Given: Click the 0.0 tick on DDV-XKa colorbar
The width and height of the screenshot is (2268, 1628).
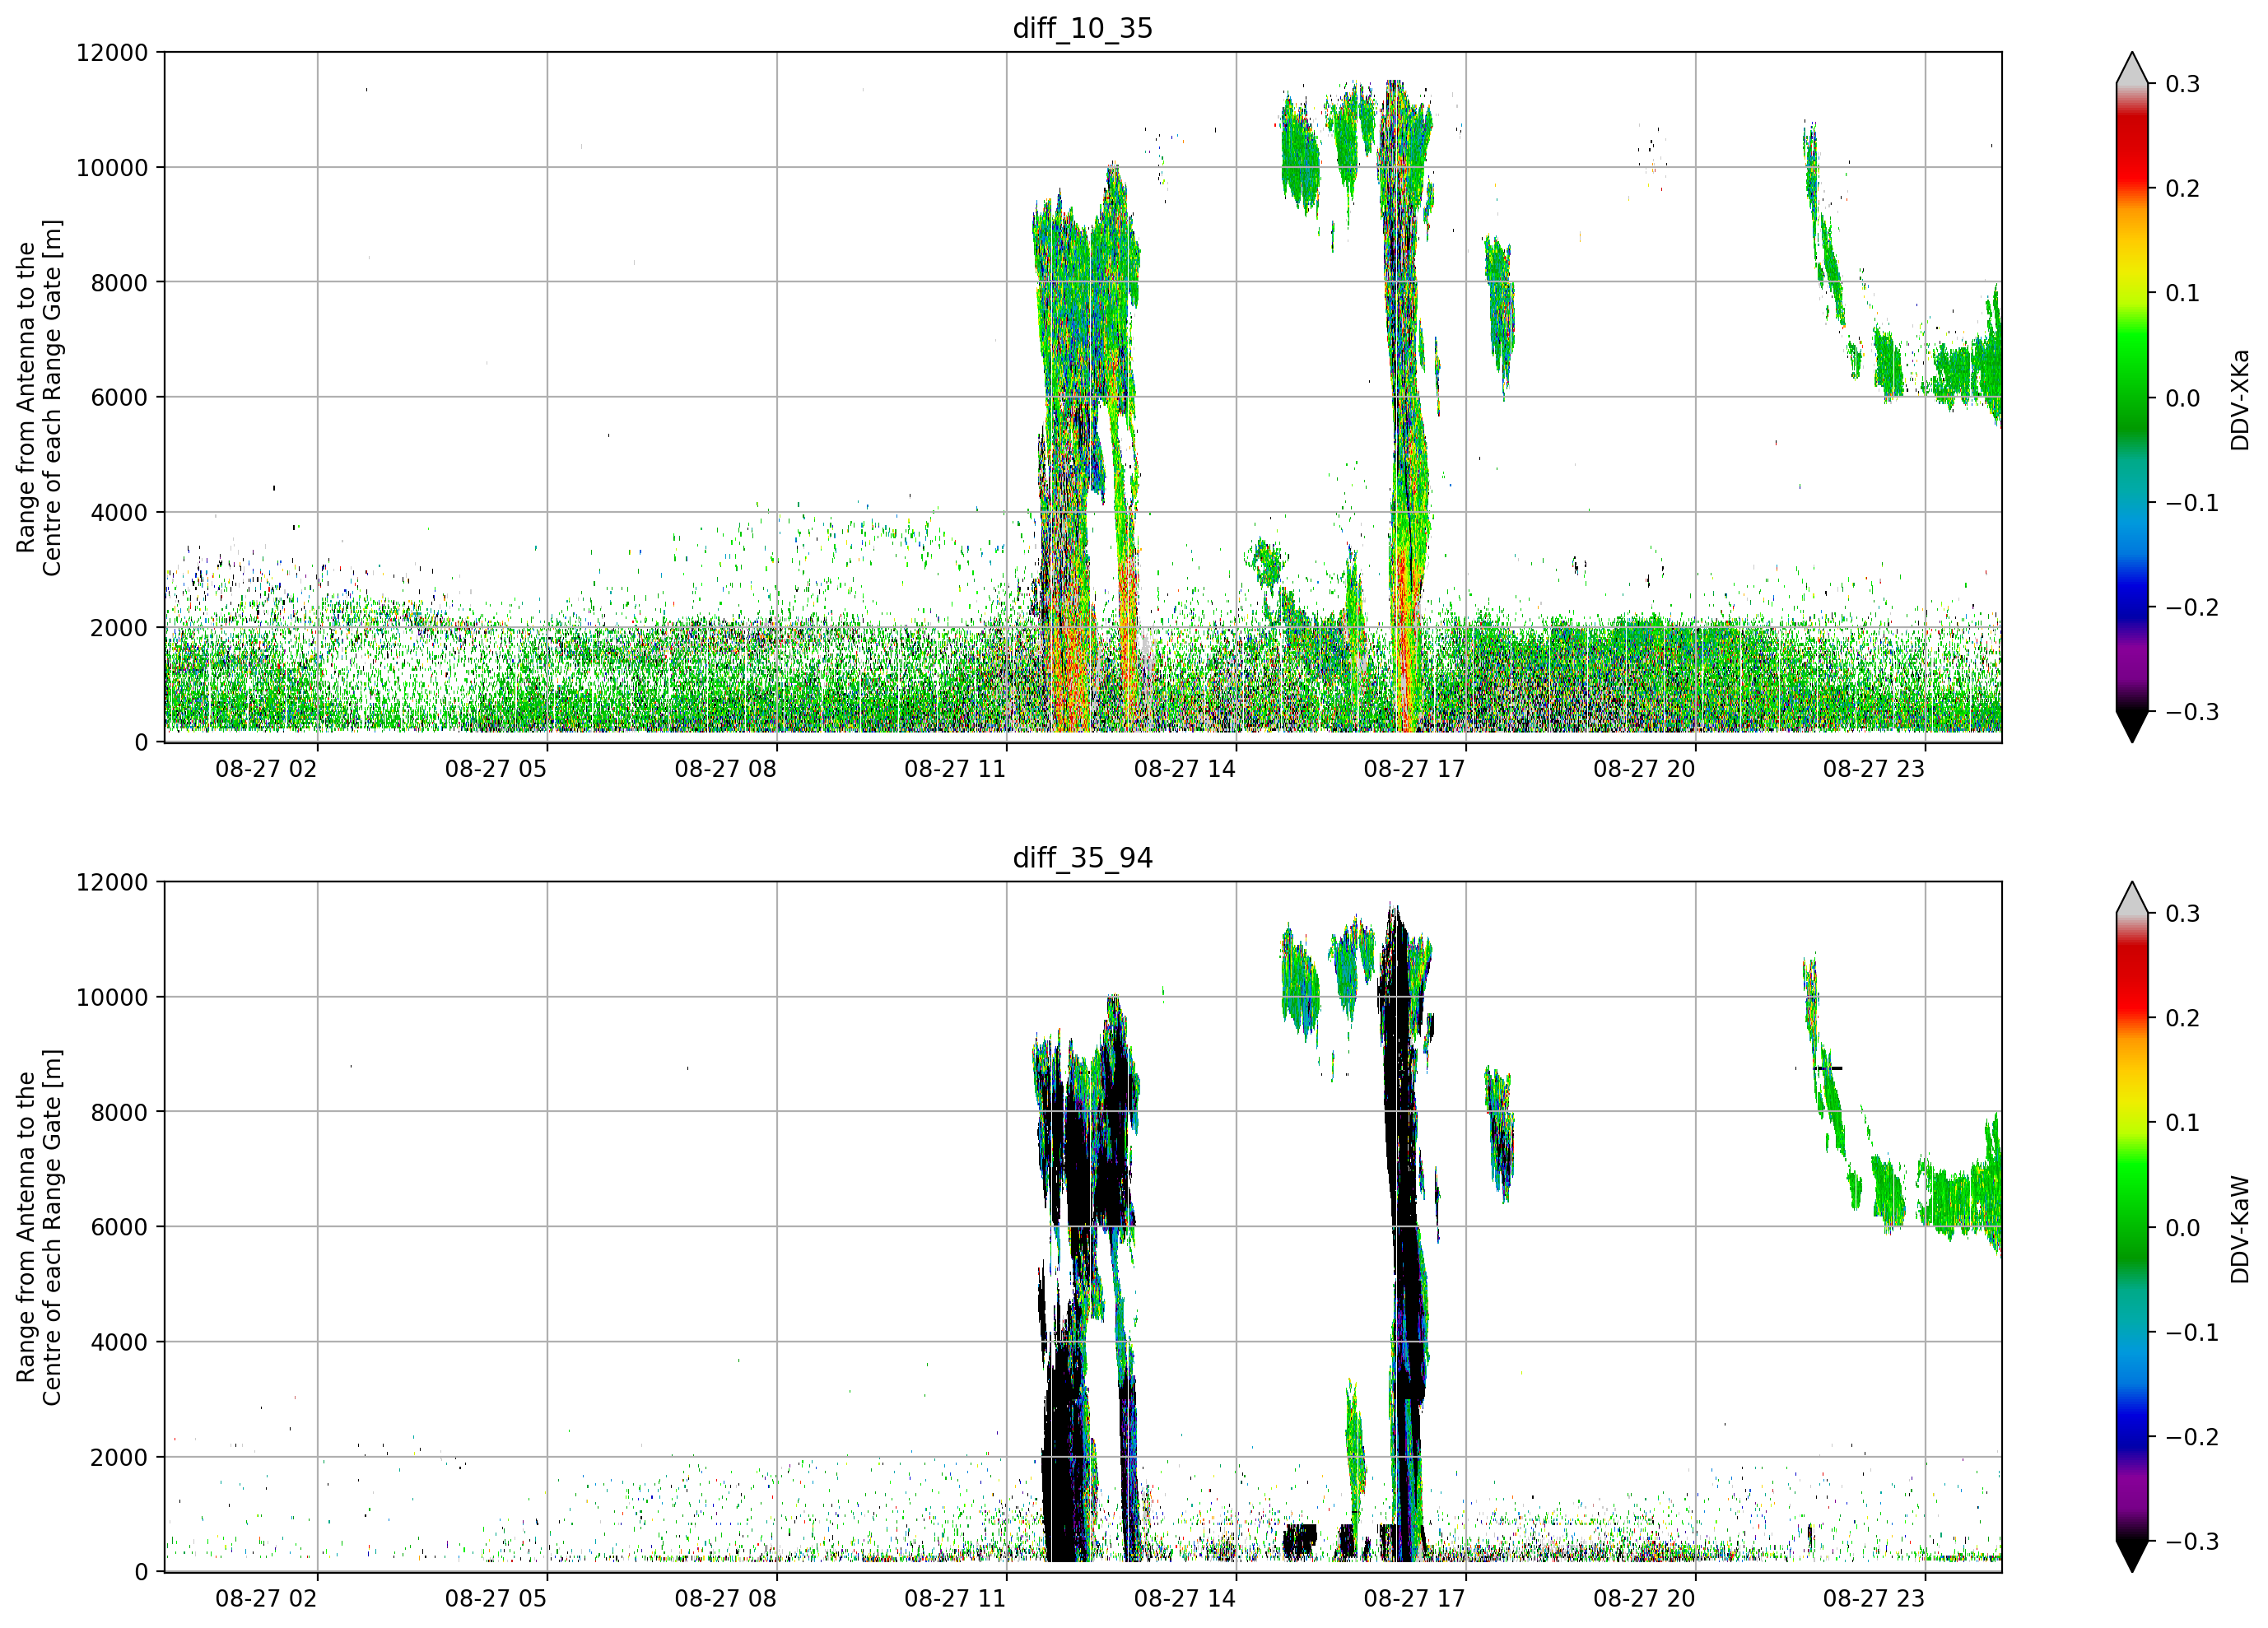Looking at the screenshot, I should [x=2183, y=398].
